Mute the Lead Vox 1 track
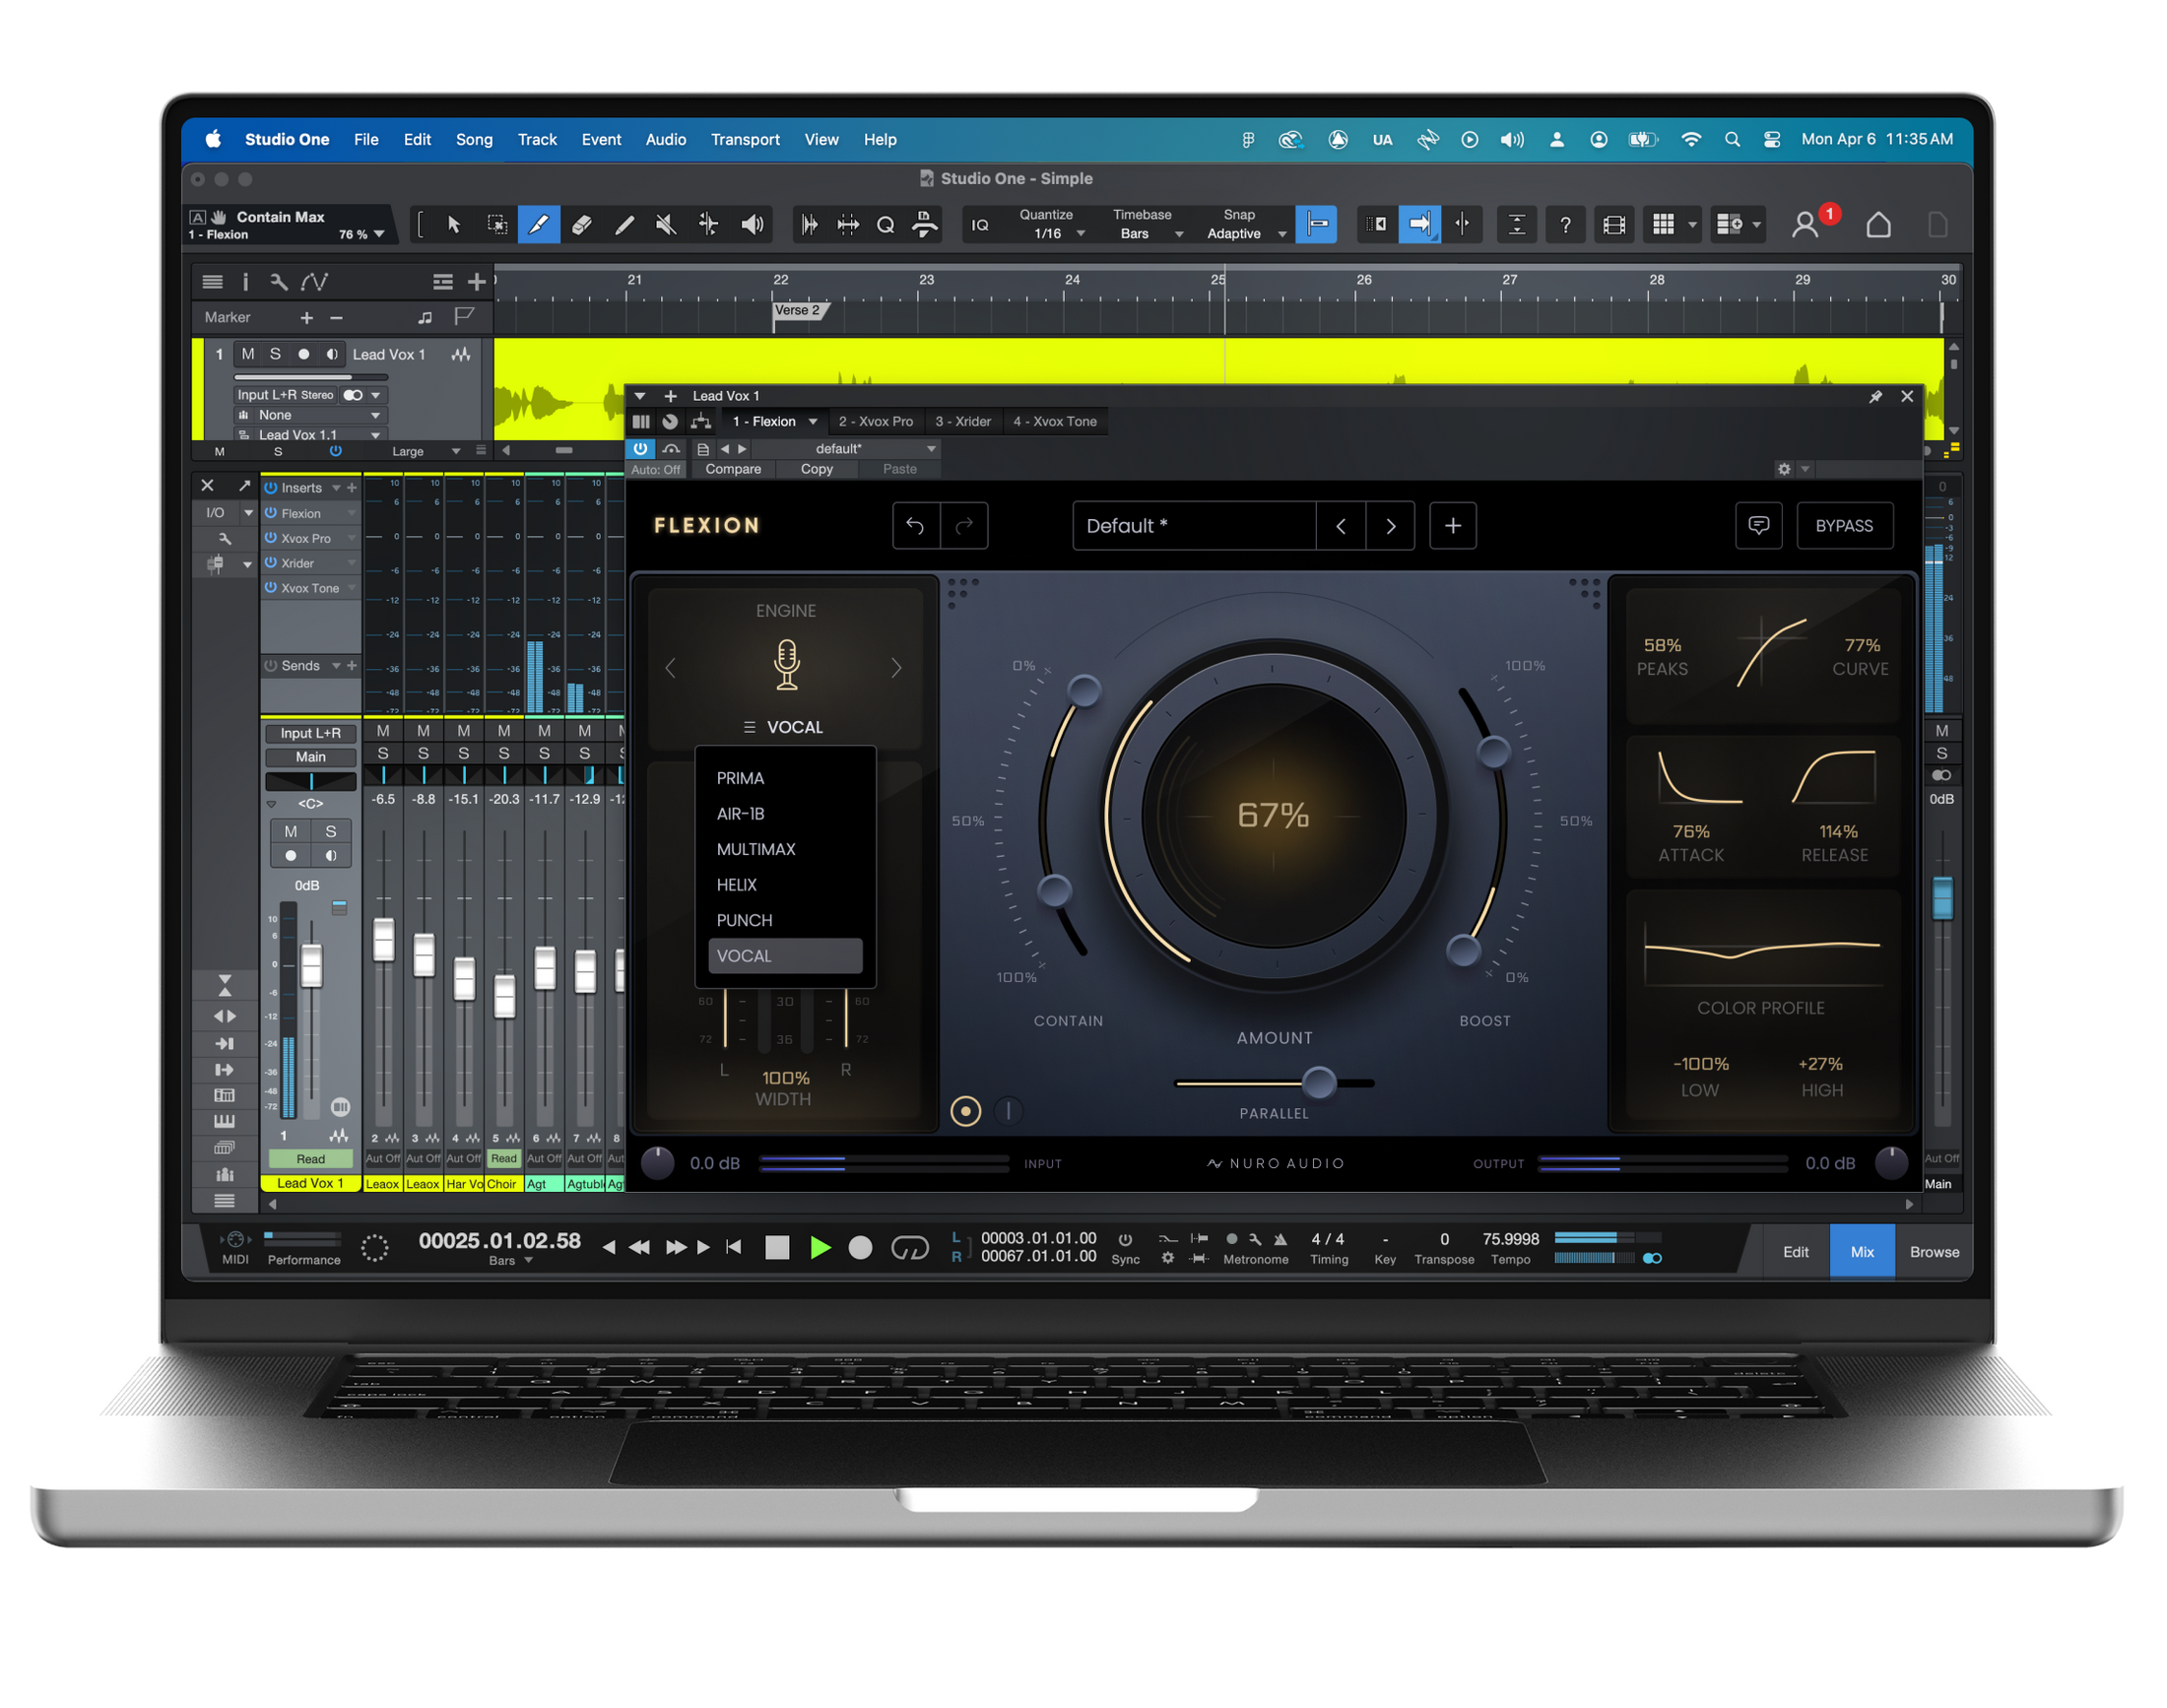The height and width of the screenshot is (1708, 2167). click(x=248, y=354)
